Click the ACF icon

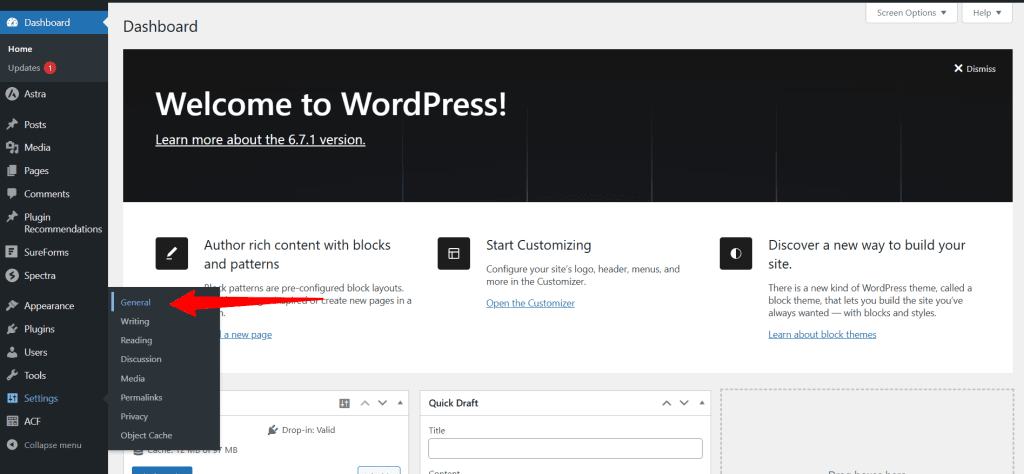[12, 422]
